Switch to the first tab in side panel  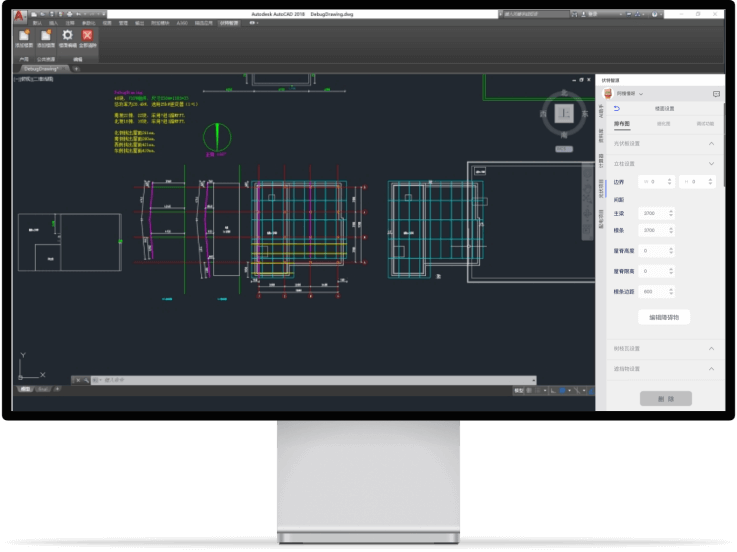click(x=622, y=123)
